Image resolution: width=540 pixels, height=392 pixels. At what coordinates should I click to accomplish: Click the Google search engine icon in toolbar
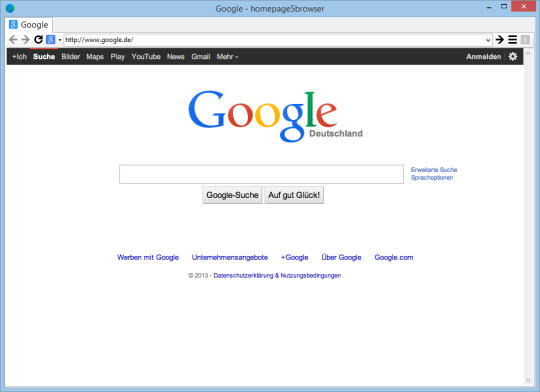tap(50, 40)
